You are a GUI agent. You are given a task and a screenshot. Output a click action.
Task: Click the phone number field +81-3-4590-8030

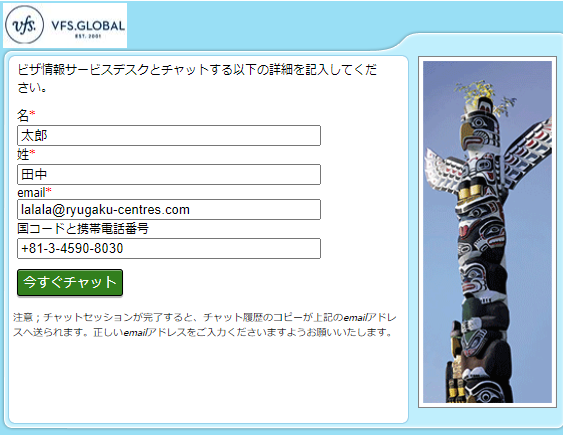[x=169, y=248]
